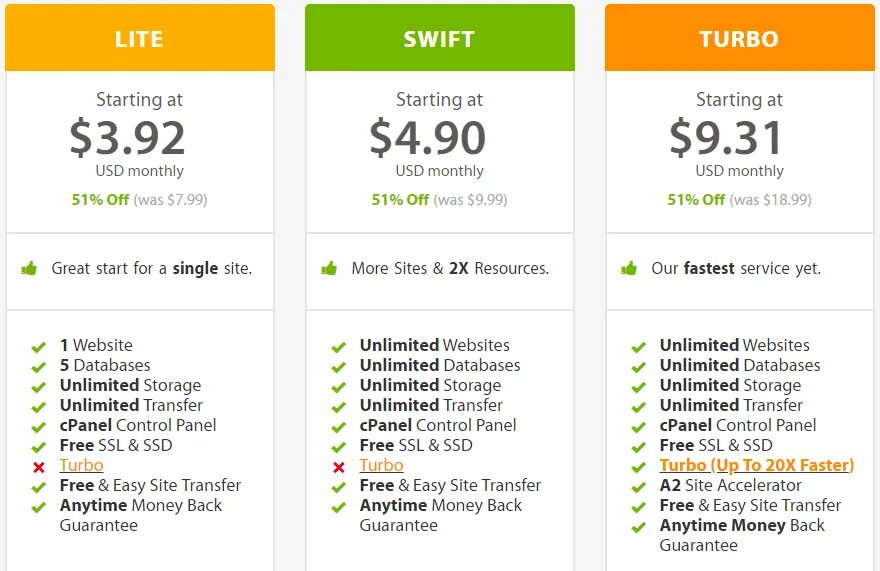This screenshot has width=880, height=571.
Task: Open the Turbo link in Swift plan
Action: tap(382, 465)
